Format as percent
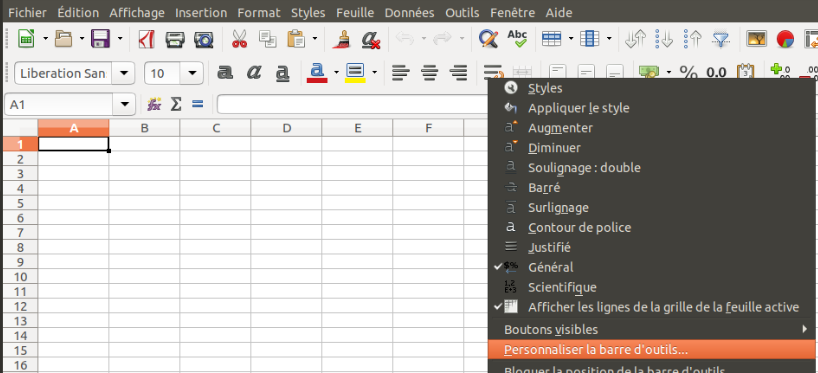This screenshot has width=818, height=373. [689, 73]
